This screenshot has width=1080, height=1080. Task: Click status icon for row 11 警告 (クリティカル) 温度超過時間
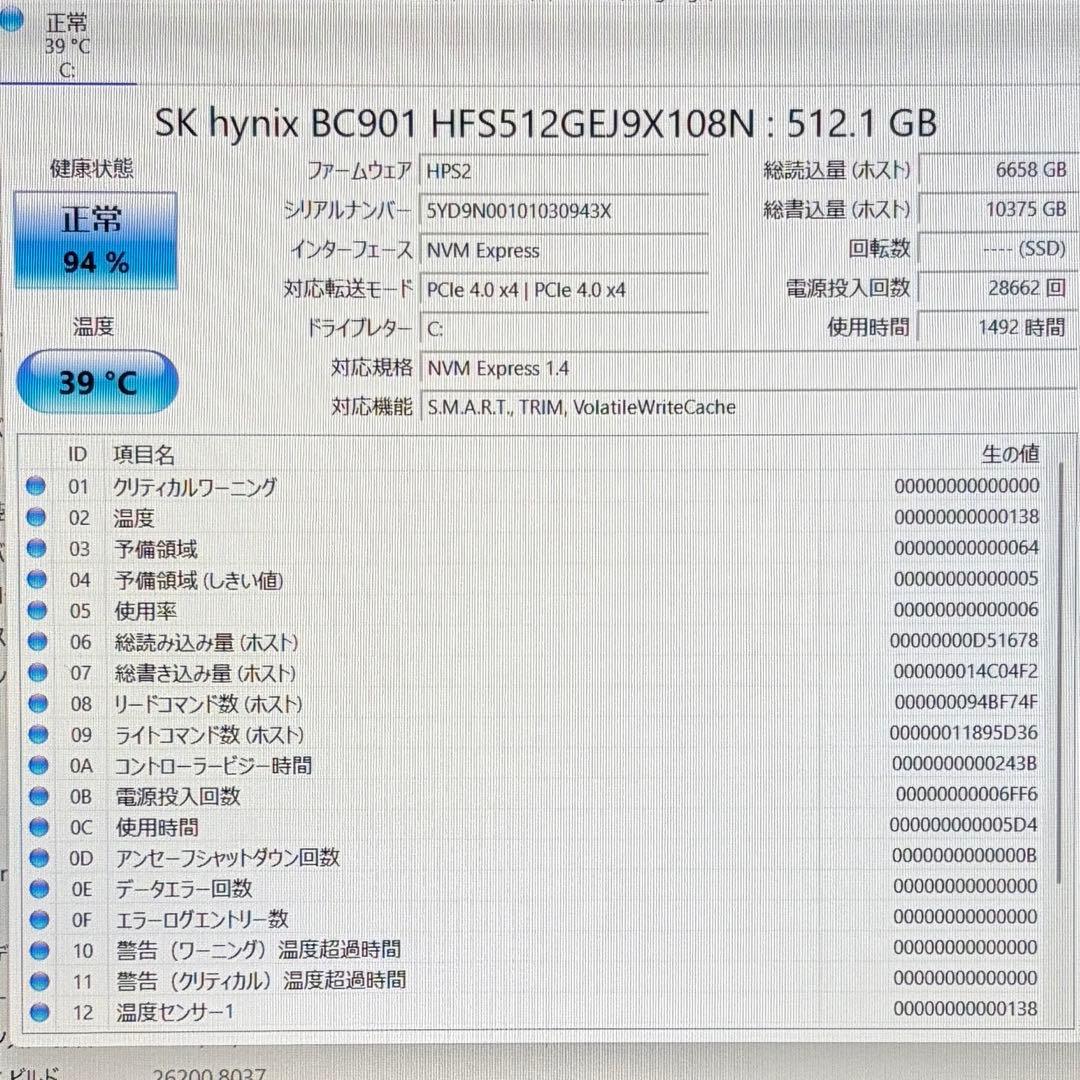click(x=40, y=981)
